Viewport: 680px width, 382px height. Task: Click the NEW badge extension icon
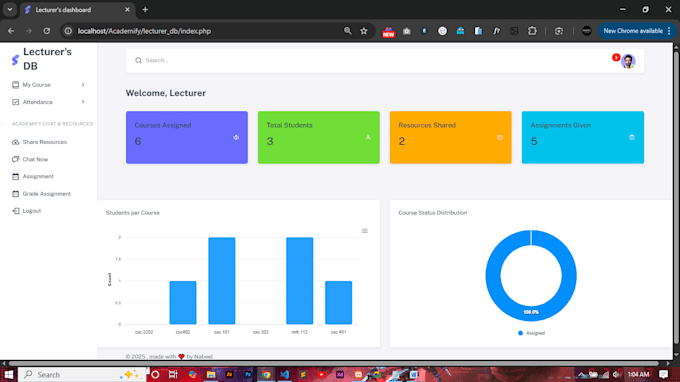389,32
